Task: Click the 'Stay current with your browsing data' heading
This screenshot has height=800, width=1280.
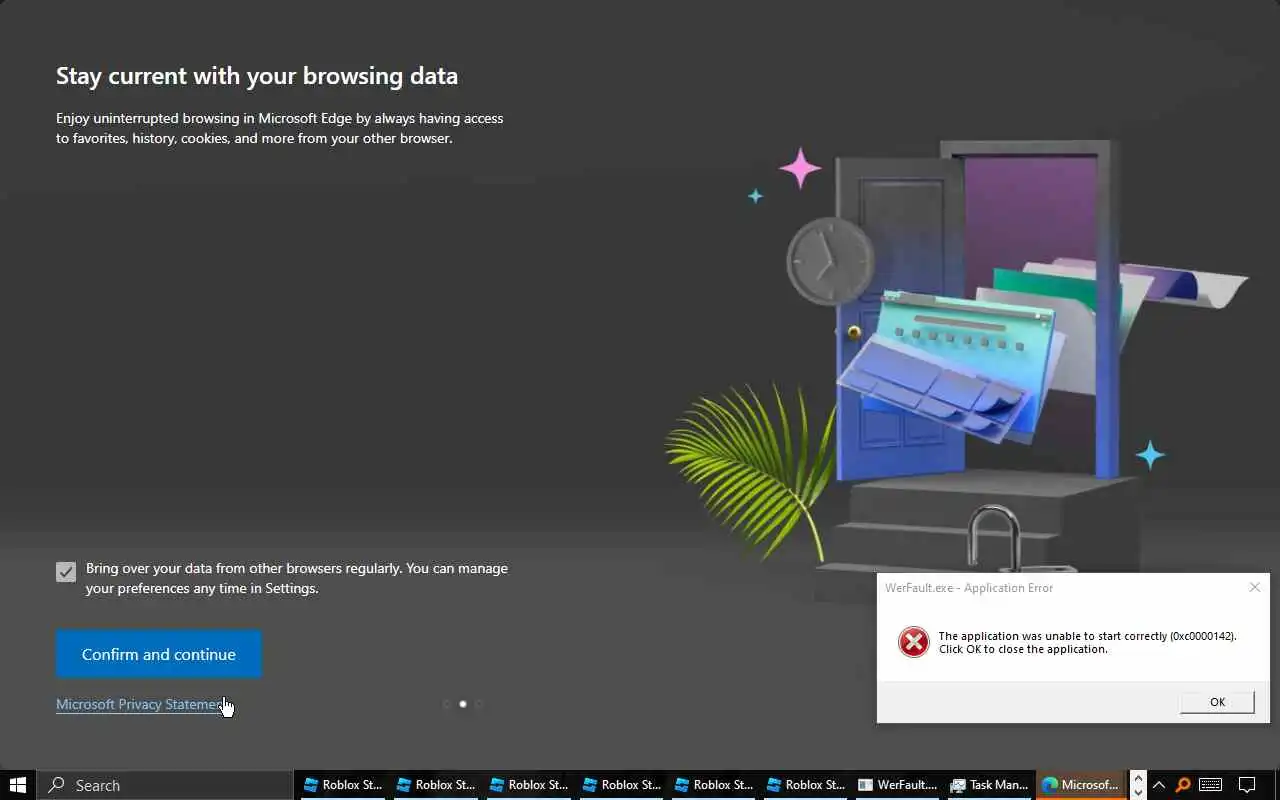Action: pos(257,76)
